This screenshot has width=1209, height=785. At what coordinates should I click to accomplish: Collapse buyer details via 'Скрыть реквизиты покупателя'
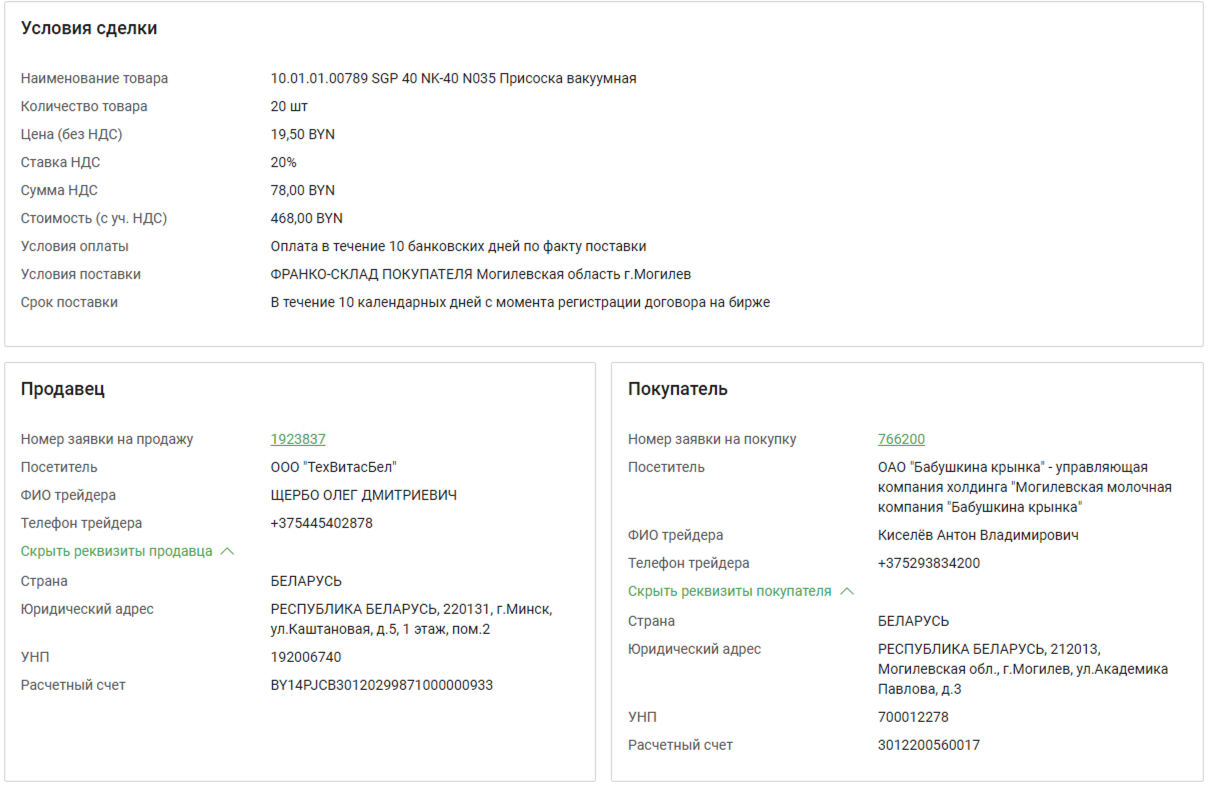click(x=729, y=591)
